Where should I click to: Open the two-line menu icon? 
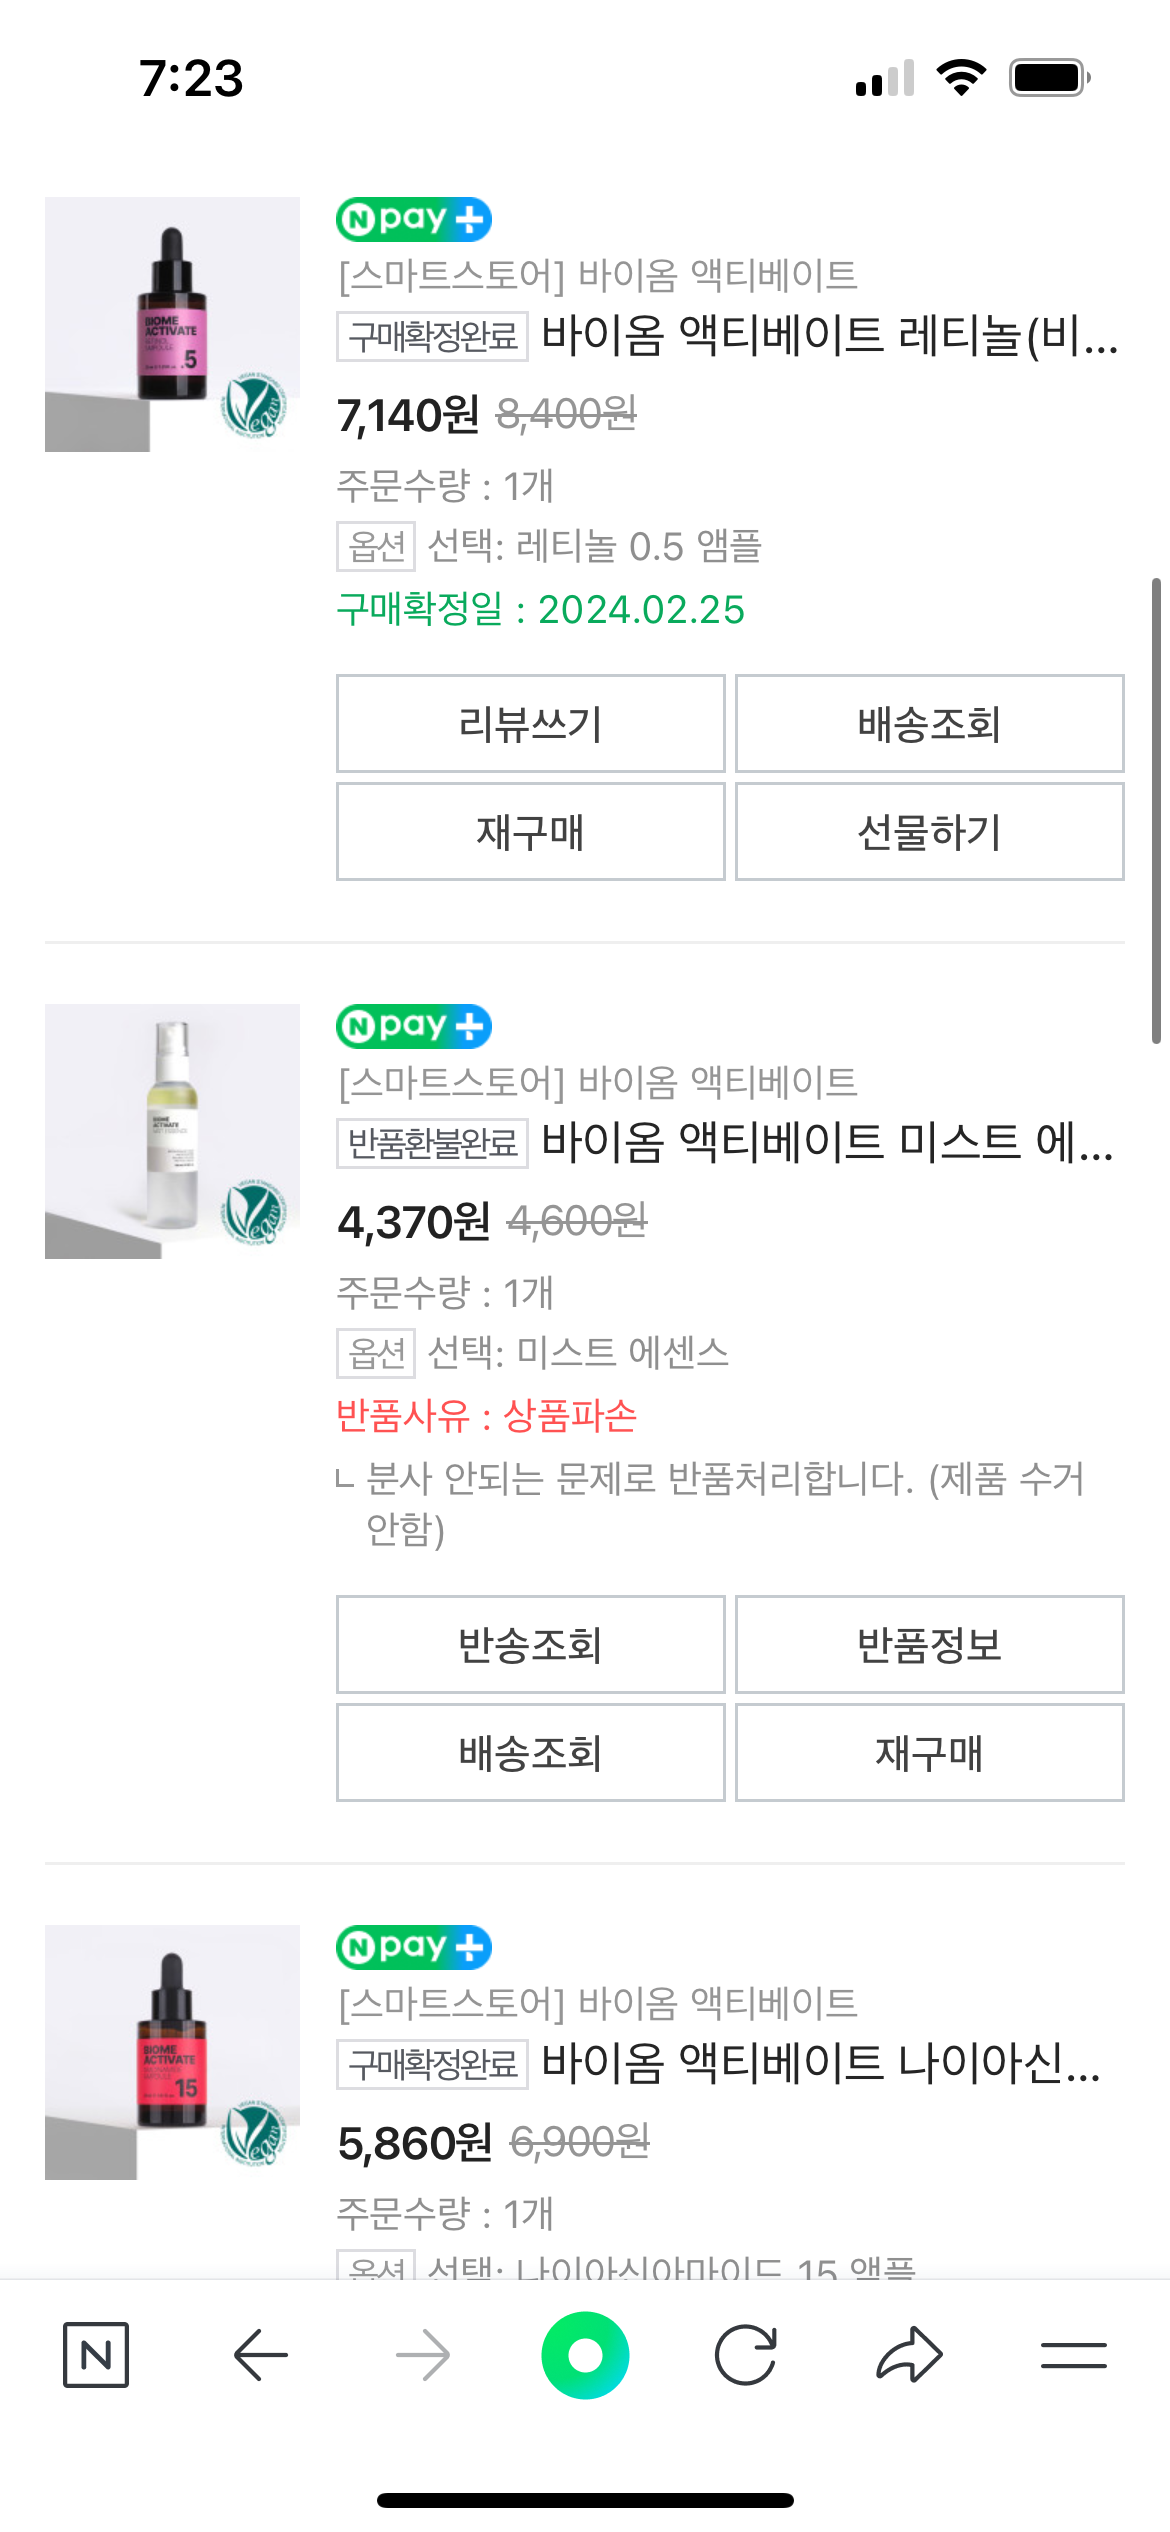pyautogui.click(x=1073, y=2355)
